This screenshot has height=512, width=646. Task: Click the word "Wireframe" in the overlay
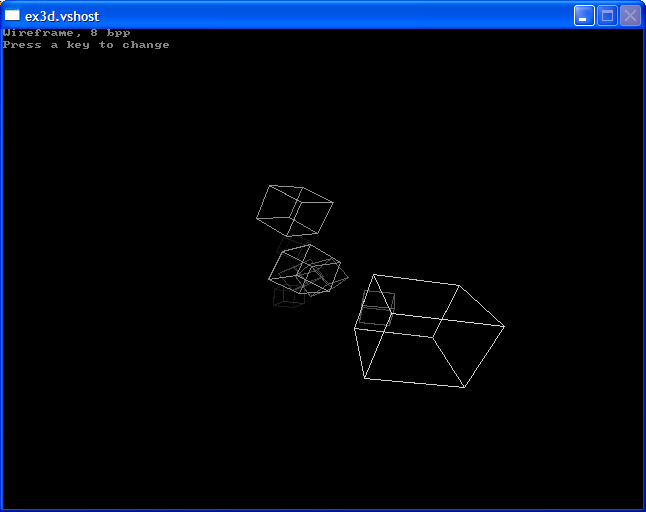tap(38, 33)
